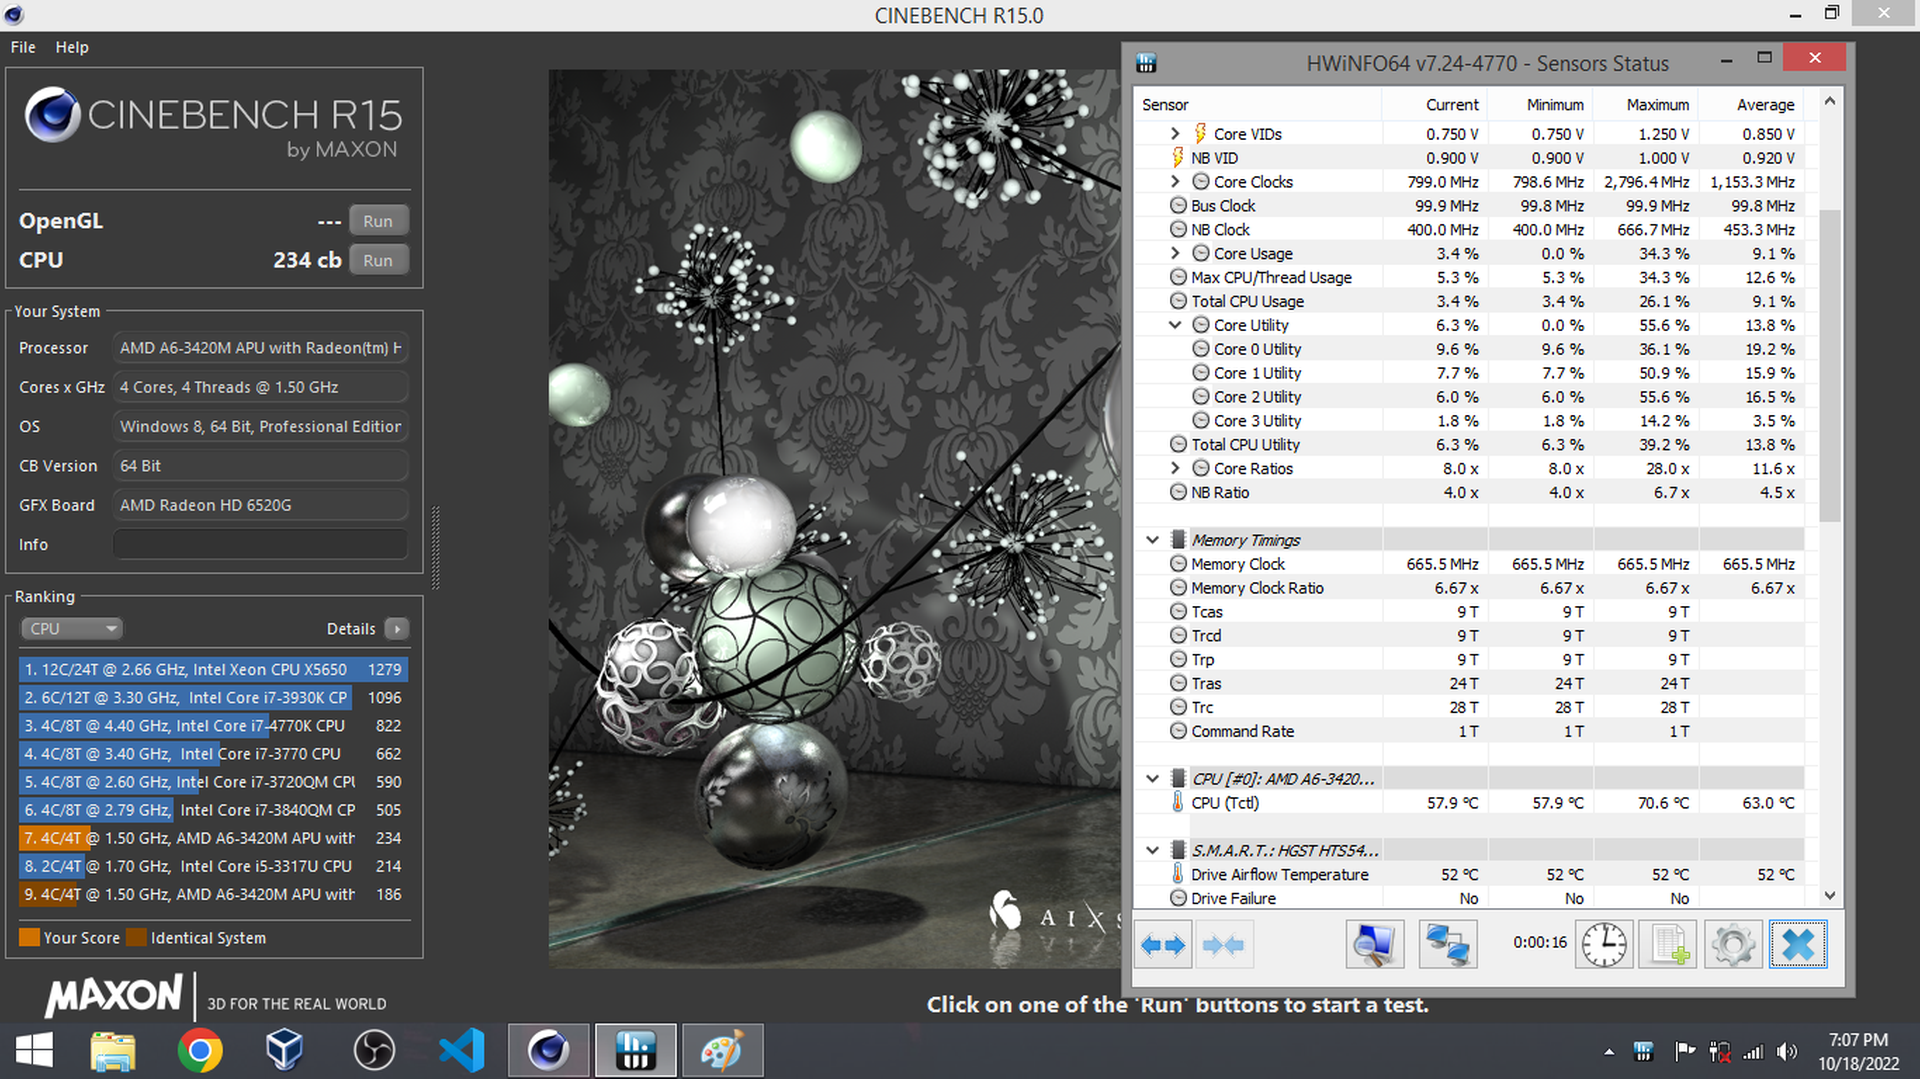Switch to HWiNFO taskbar icon
The height and width of the screenshot is (1079, 1920).
[635, 1051]
